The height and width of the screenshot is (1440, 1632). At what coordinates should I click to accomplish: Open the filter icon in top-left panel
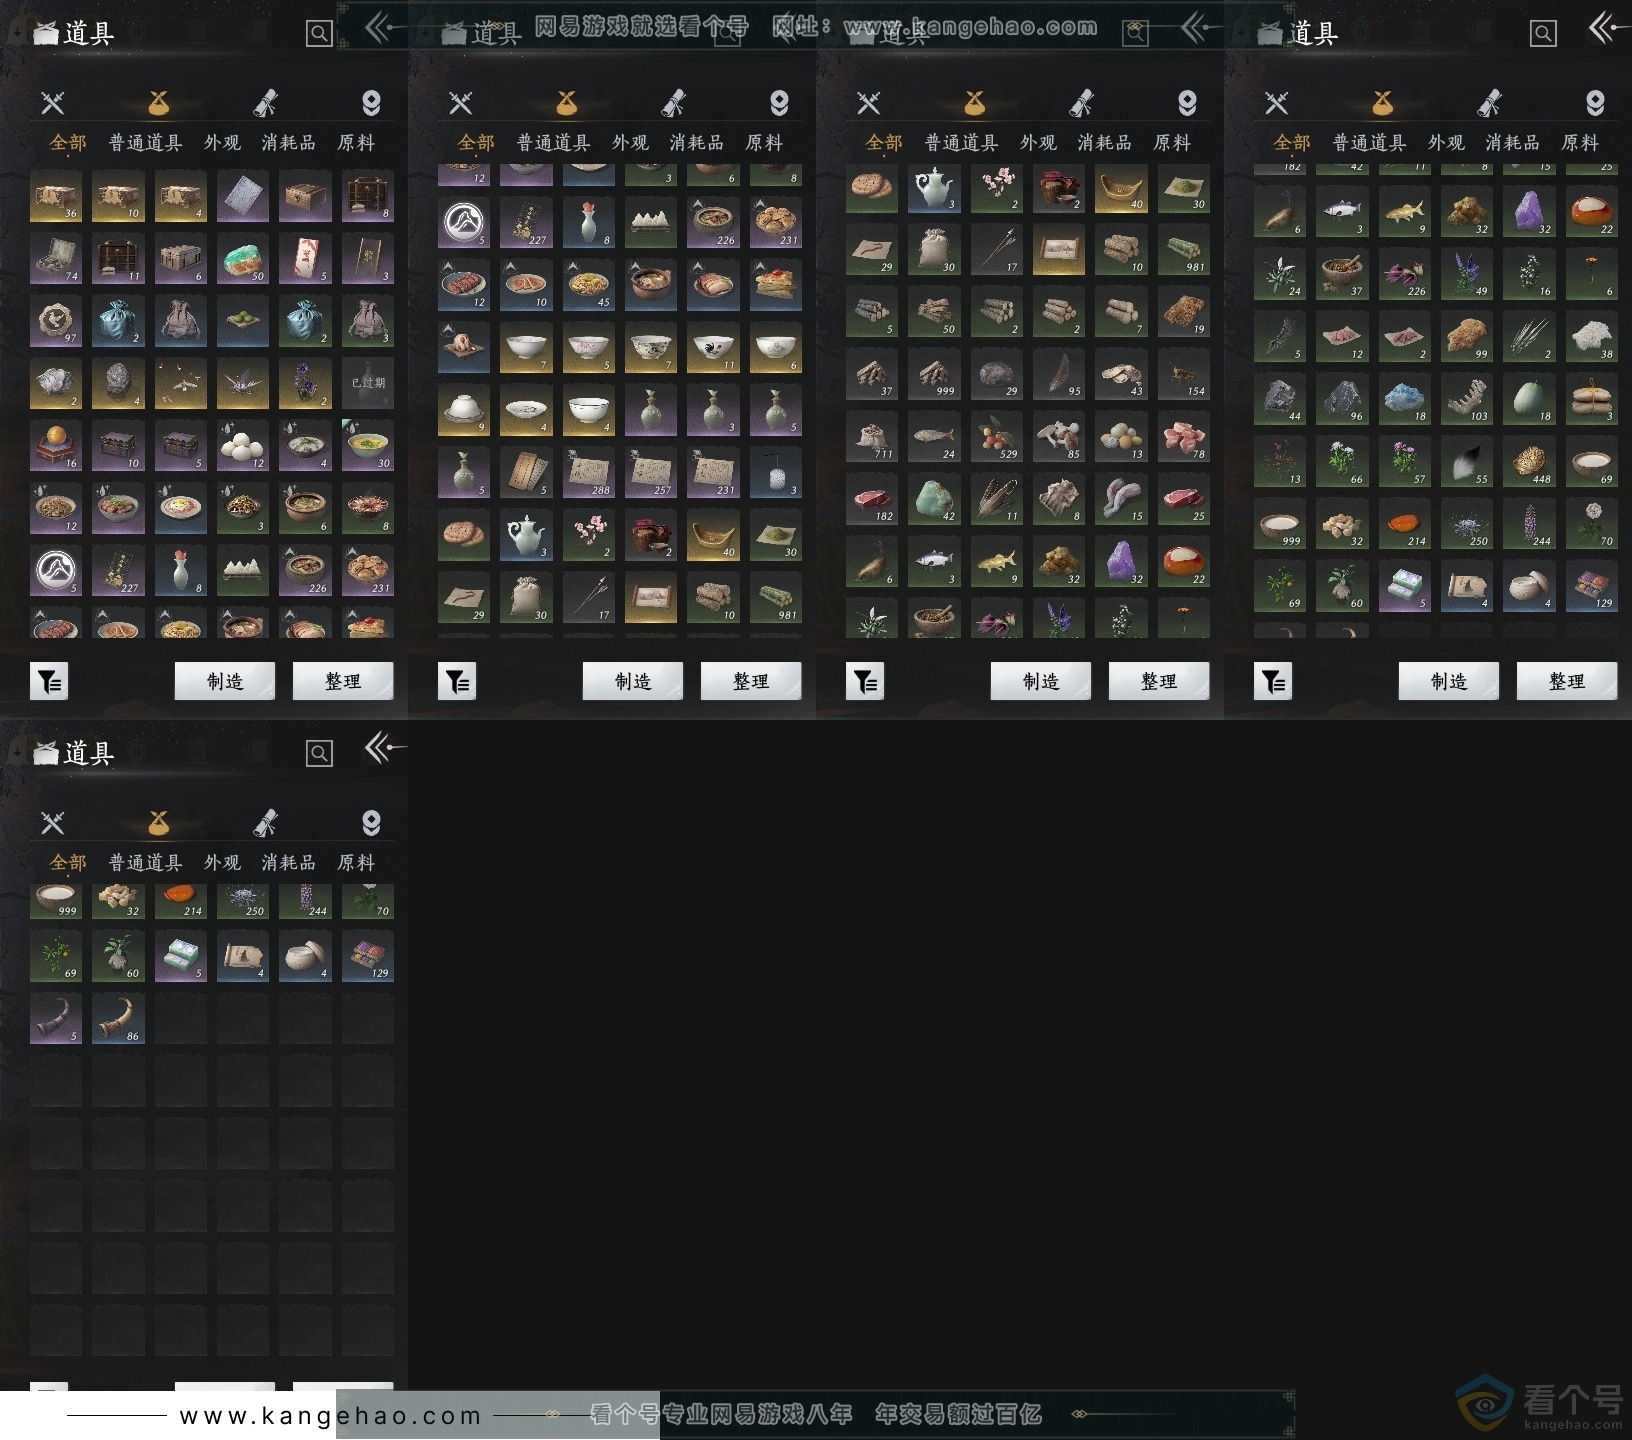[49, 682]
